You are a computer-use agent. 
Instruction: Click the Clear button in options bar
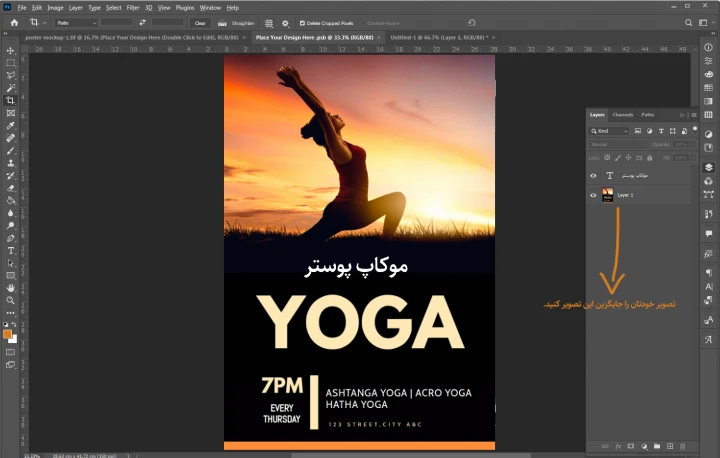click(x=200, y=22)
